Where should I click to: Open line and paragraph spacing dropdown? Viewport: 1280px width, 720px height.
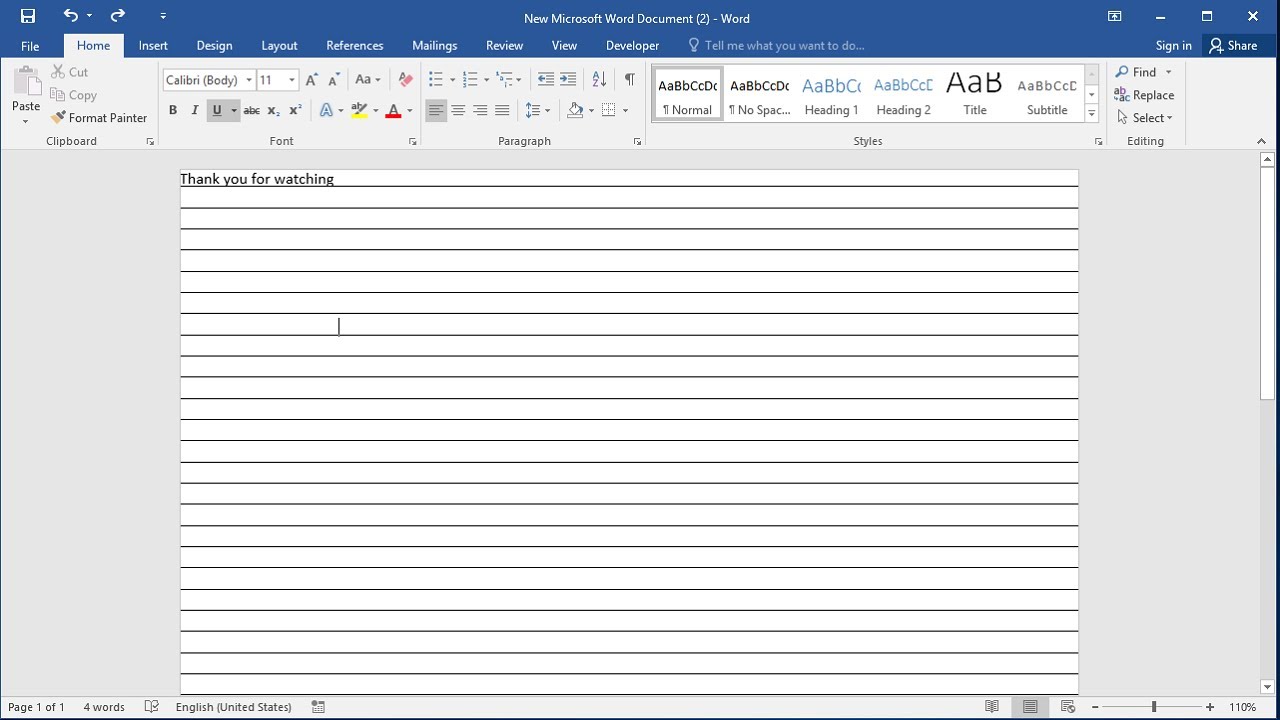point(537,110)
